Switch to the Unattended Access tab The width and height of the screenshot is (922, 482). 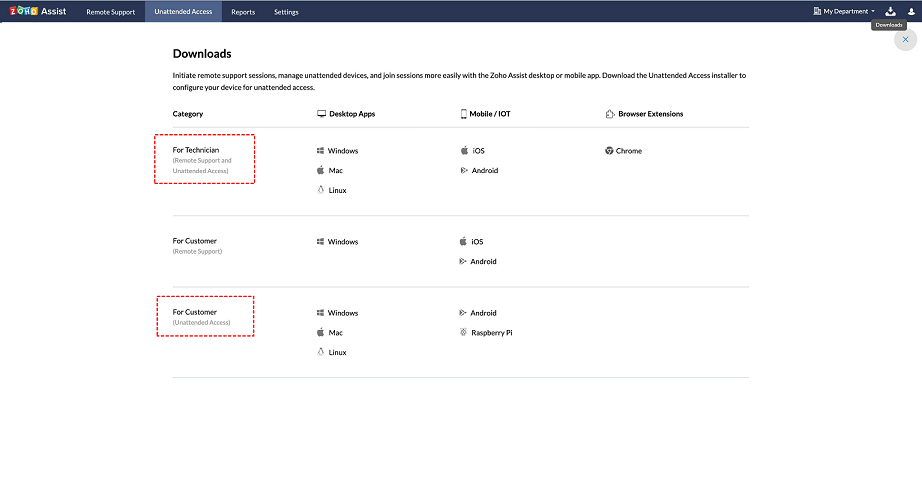183,12
